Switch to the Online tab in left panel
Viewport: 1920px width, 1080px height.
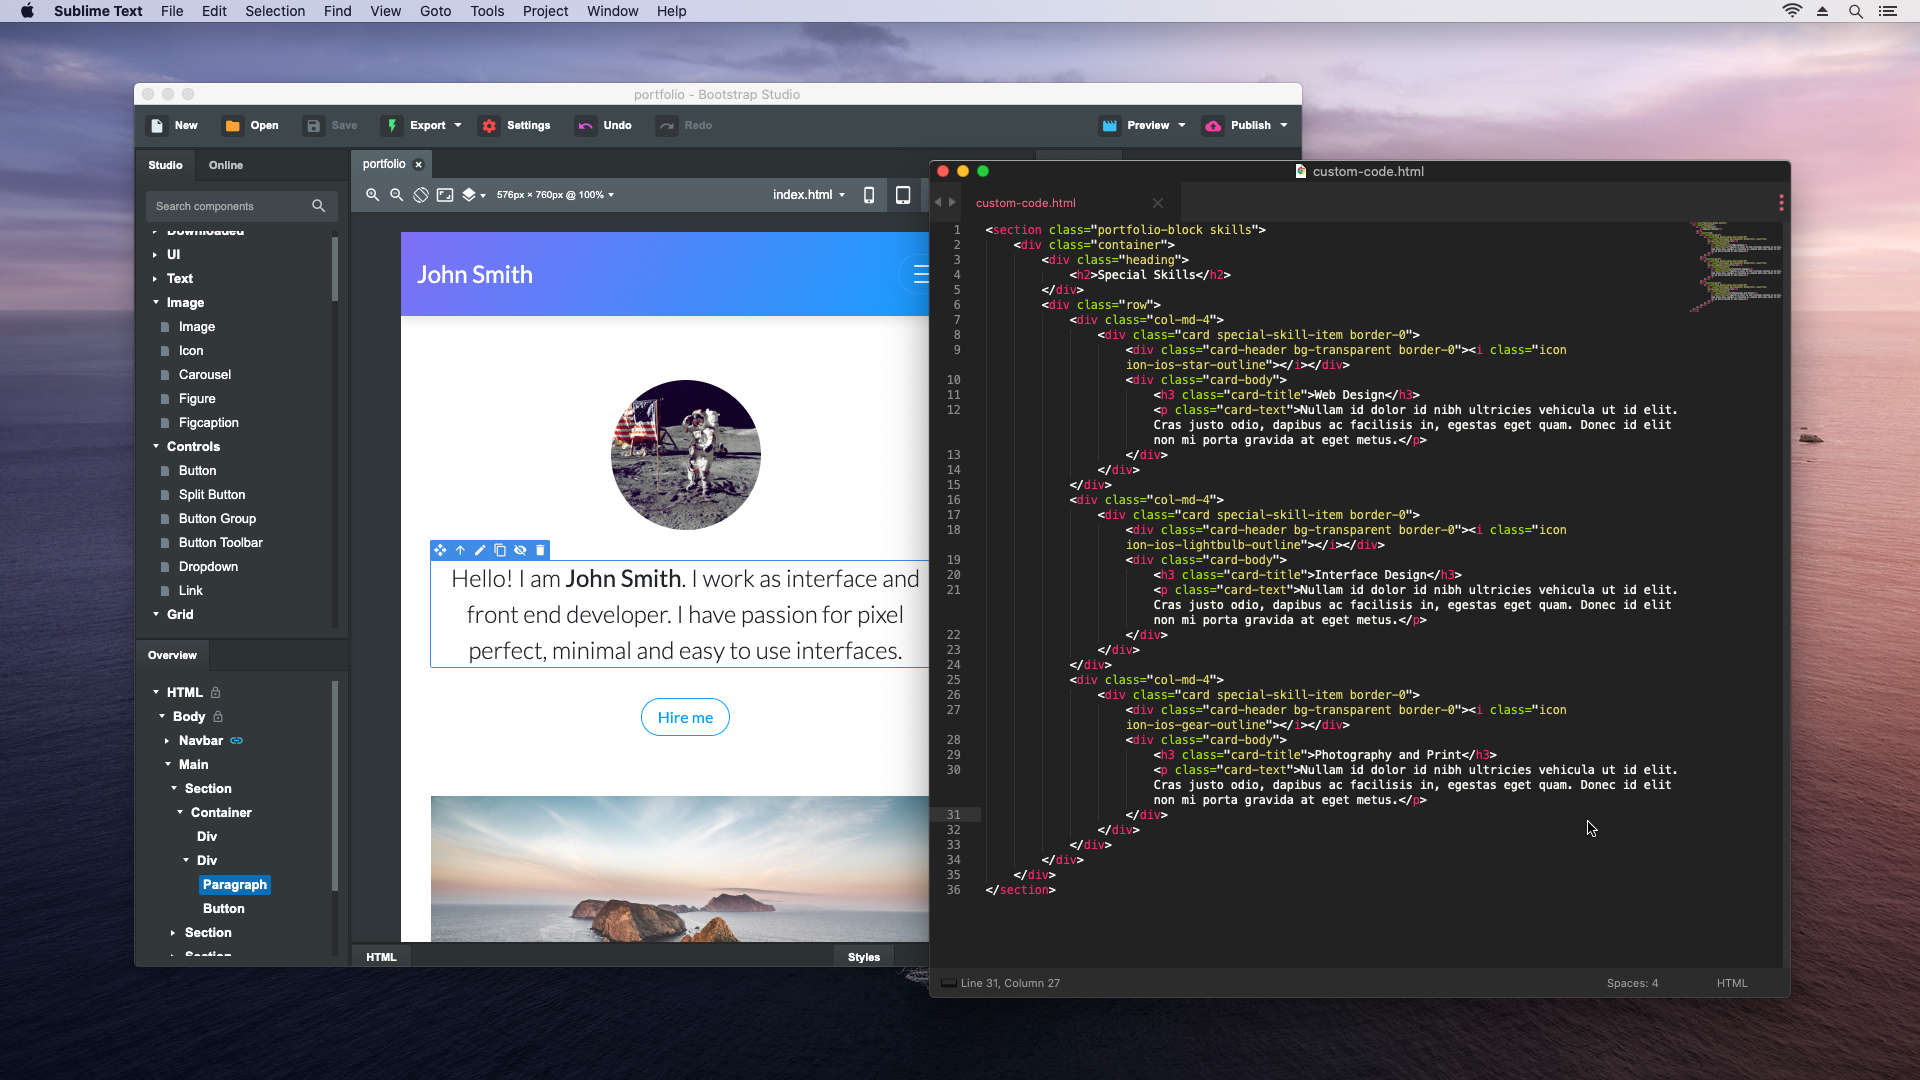coord(225,164)
